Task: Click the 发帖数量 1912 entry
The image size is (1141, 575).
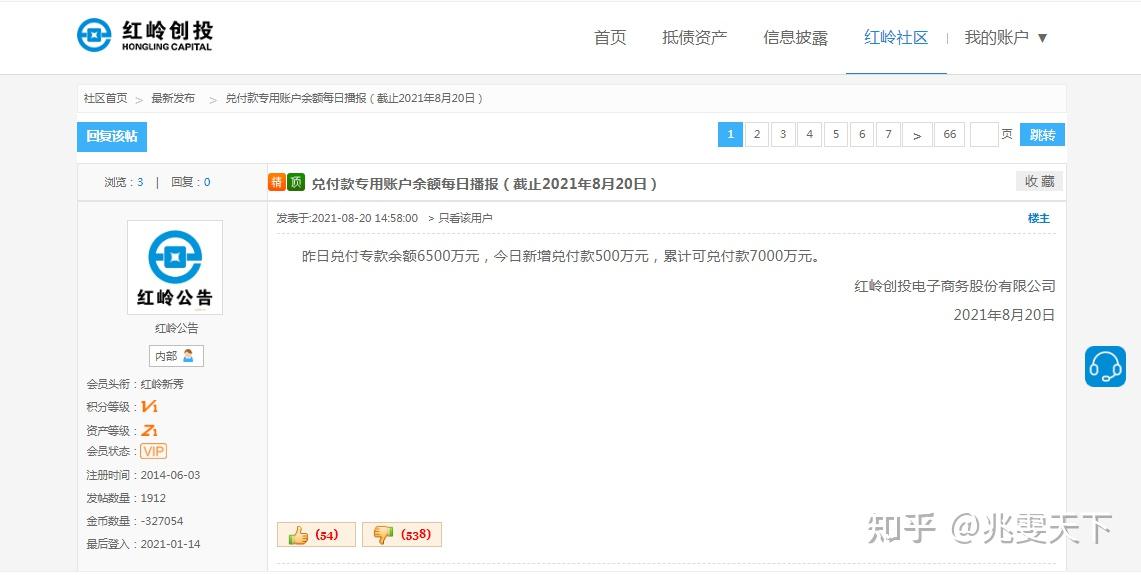Action: (x=126, y=498)
